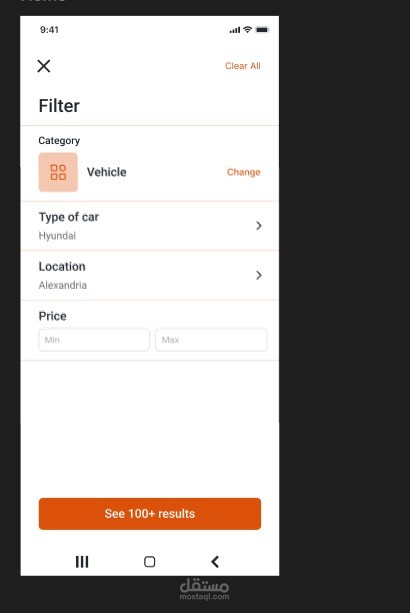Tap the mostaql.com watermark logo
Image resolution: width=410 pixels, height=613 pixels.
point(204,589)
